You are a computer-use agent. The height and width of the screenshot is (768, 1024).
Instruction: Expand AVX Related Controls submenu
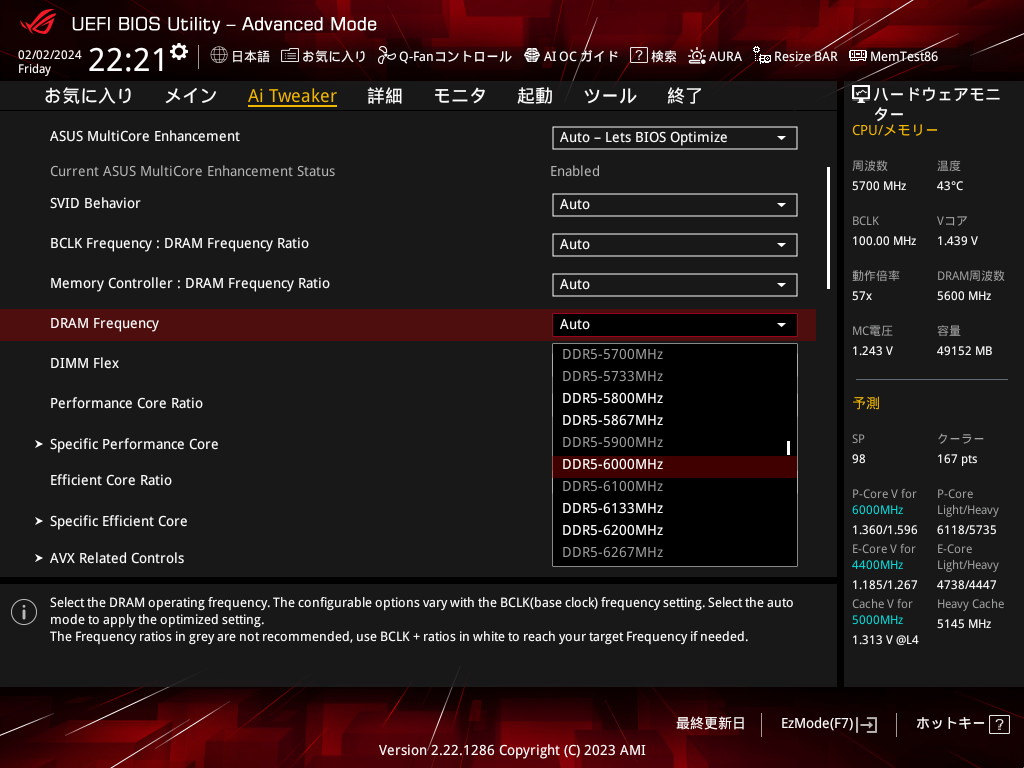click(x=117, y=558)
